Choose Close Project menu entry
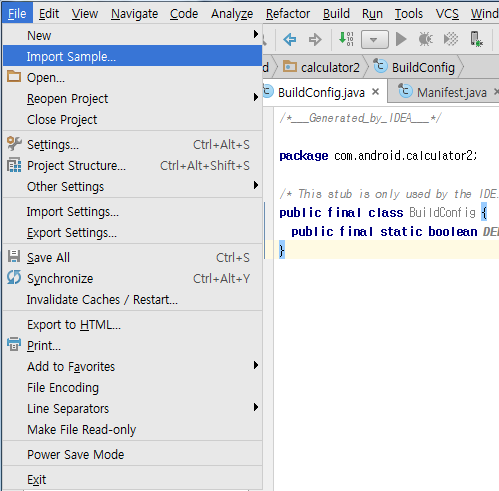 click(133, 119)
